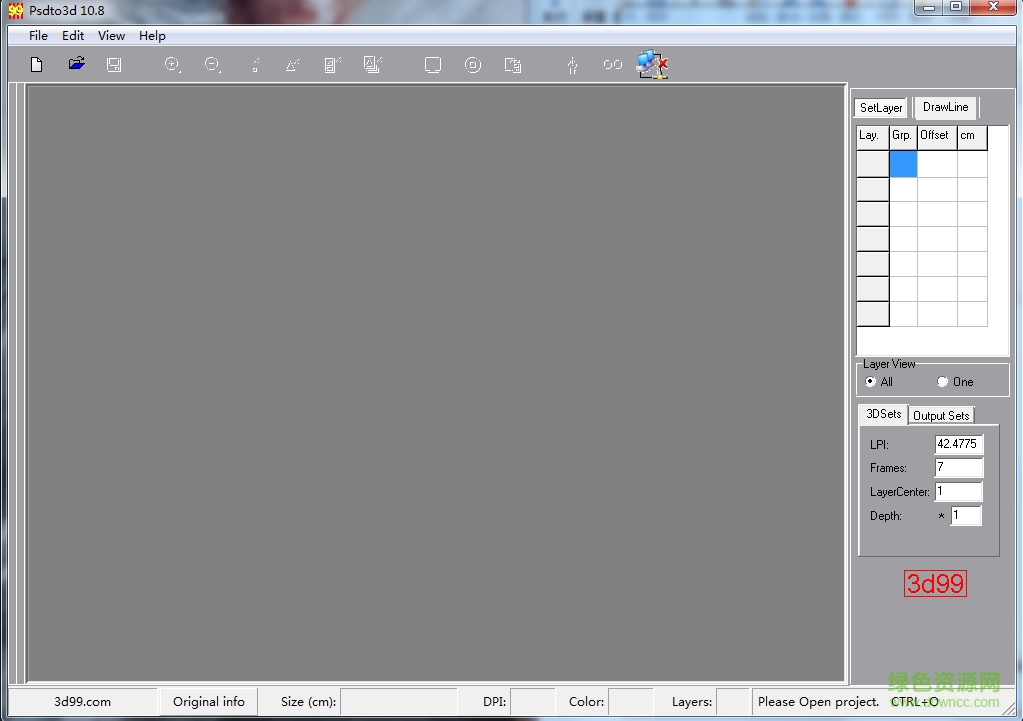Open a project with the folder icon

(x=76, y=64)
